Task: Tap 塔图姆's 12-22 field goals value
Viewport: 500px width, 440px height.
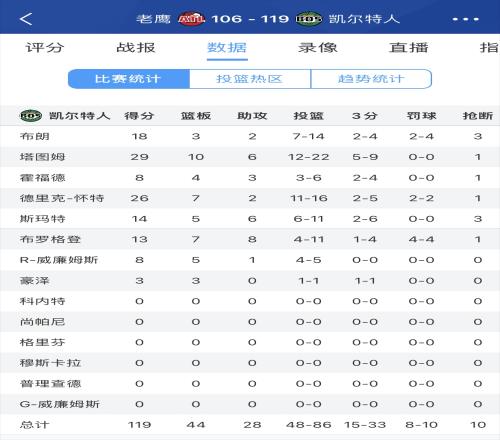Action: (x=308, y=157)
